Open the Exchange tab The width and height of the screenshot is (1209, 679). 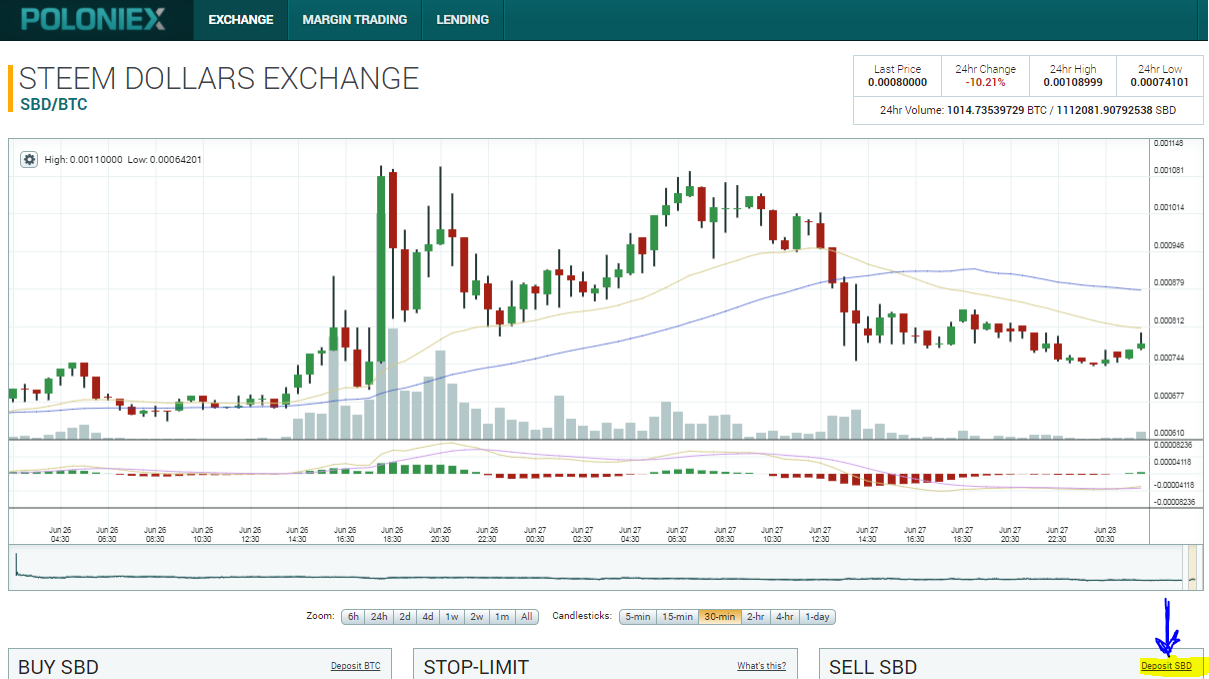pos(240,20)
